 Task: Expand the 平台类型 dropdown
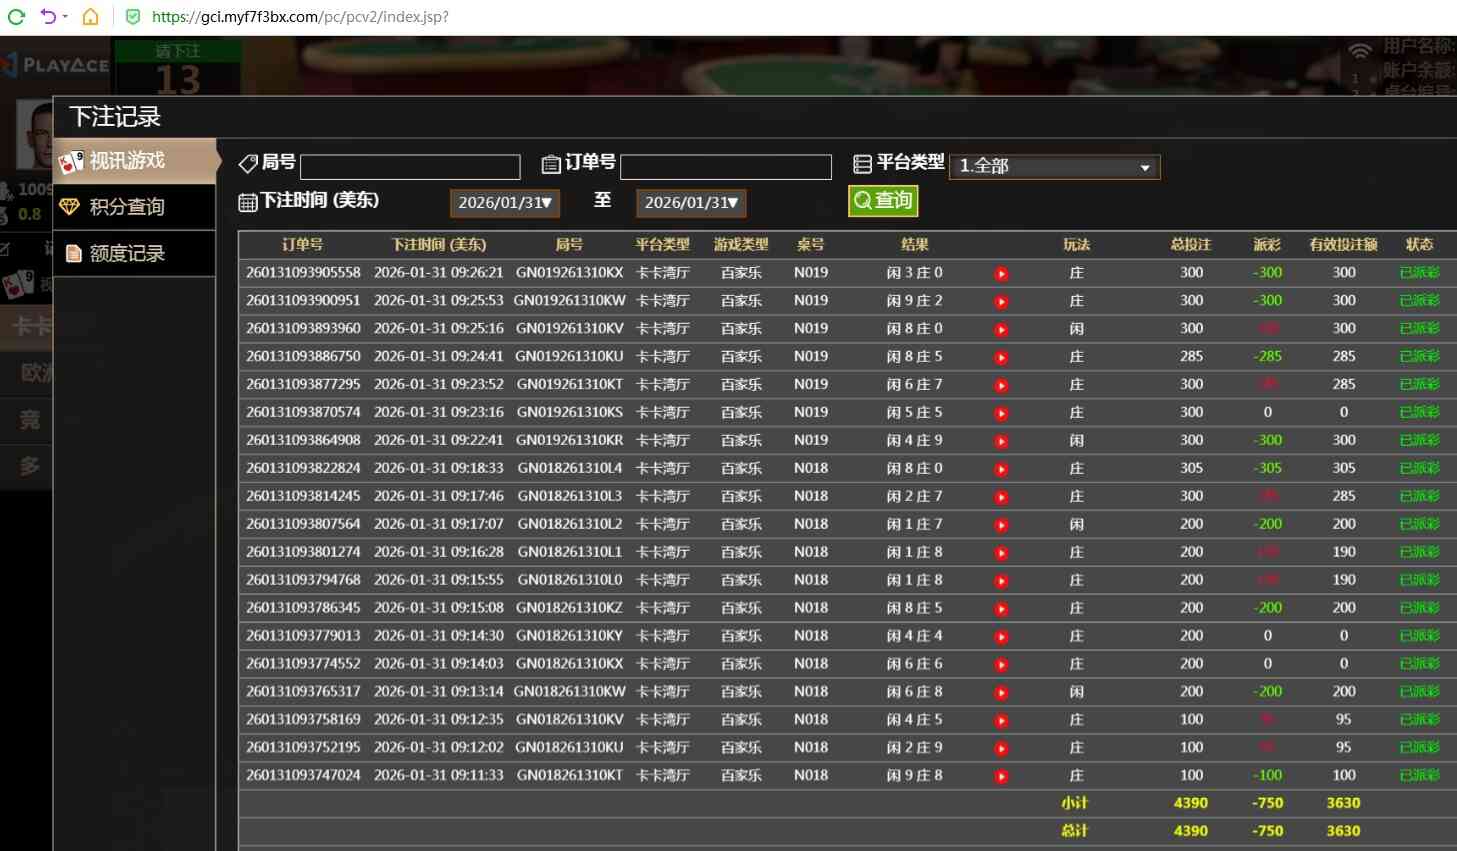pyautogui.click(x=1054, y=167)
